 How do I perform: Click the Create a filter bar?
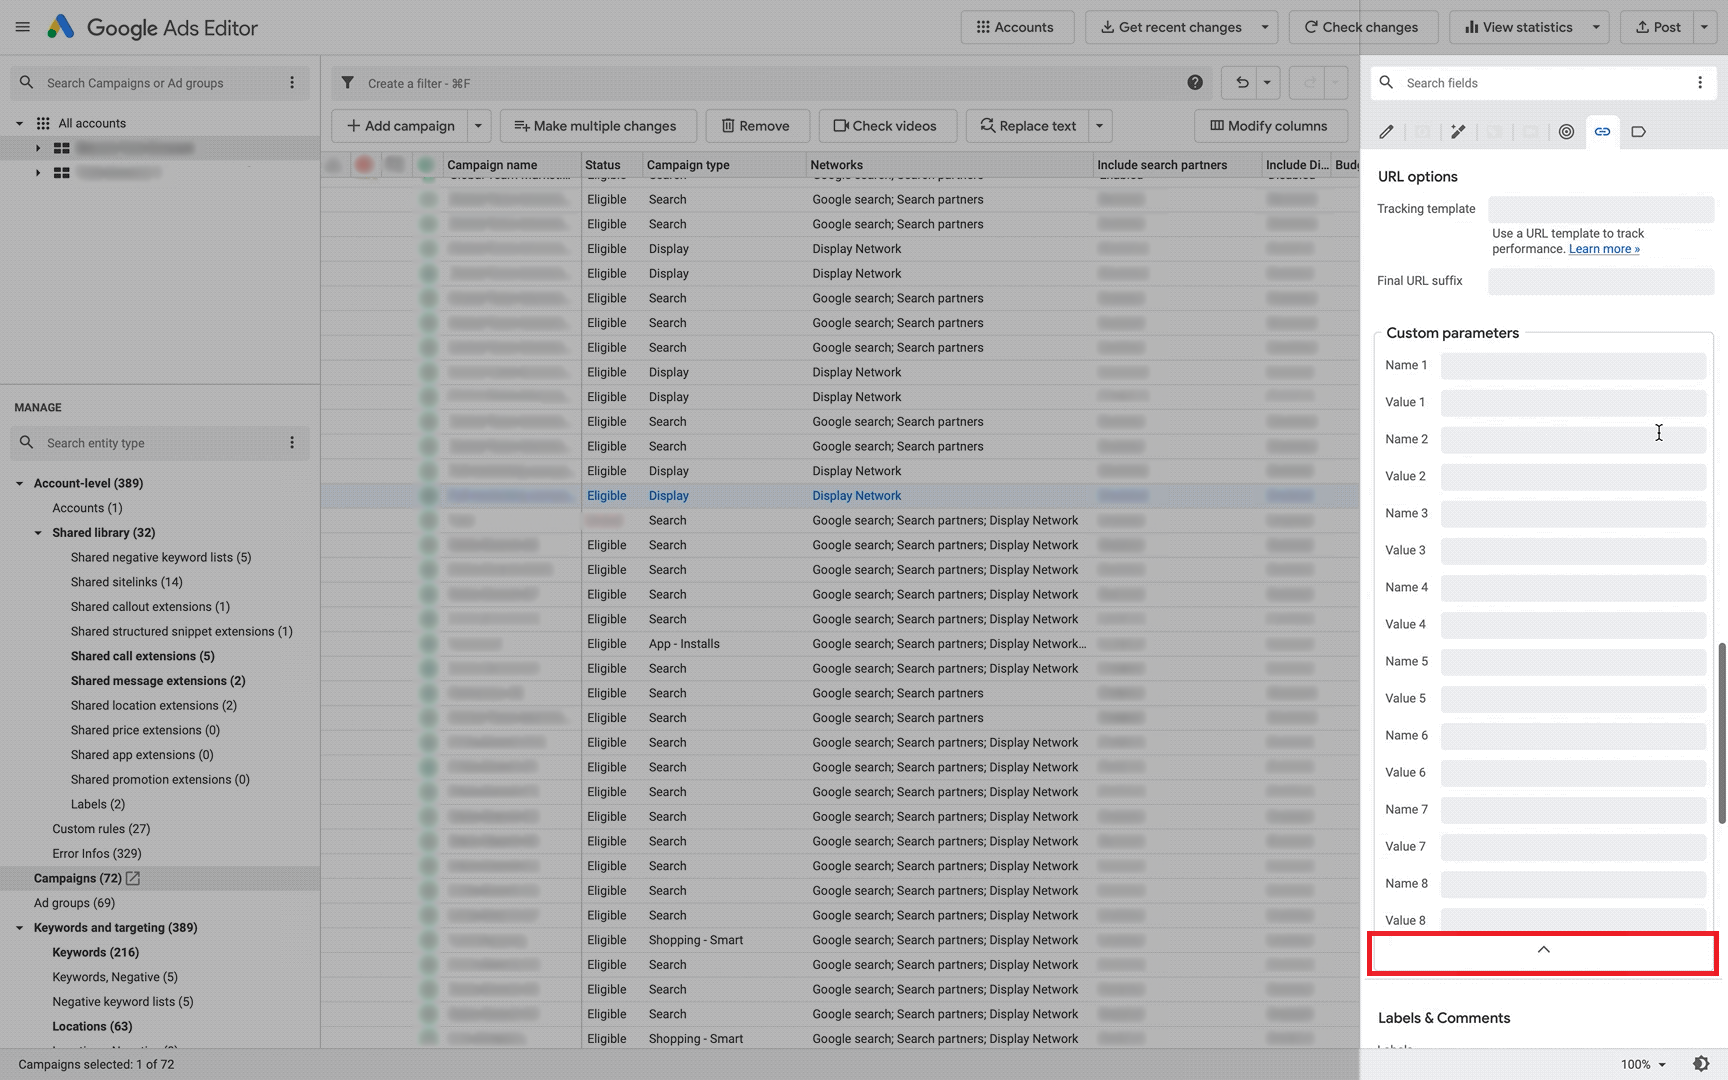(767, 83)
